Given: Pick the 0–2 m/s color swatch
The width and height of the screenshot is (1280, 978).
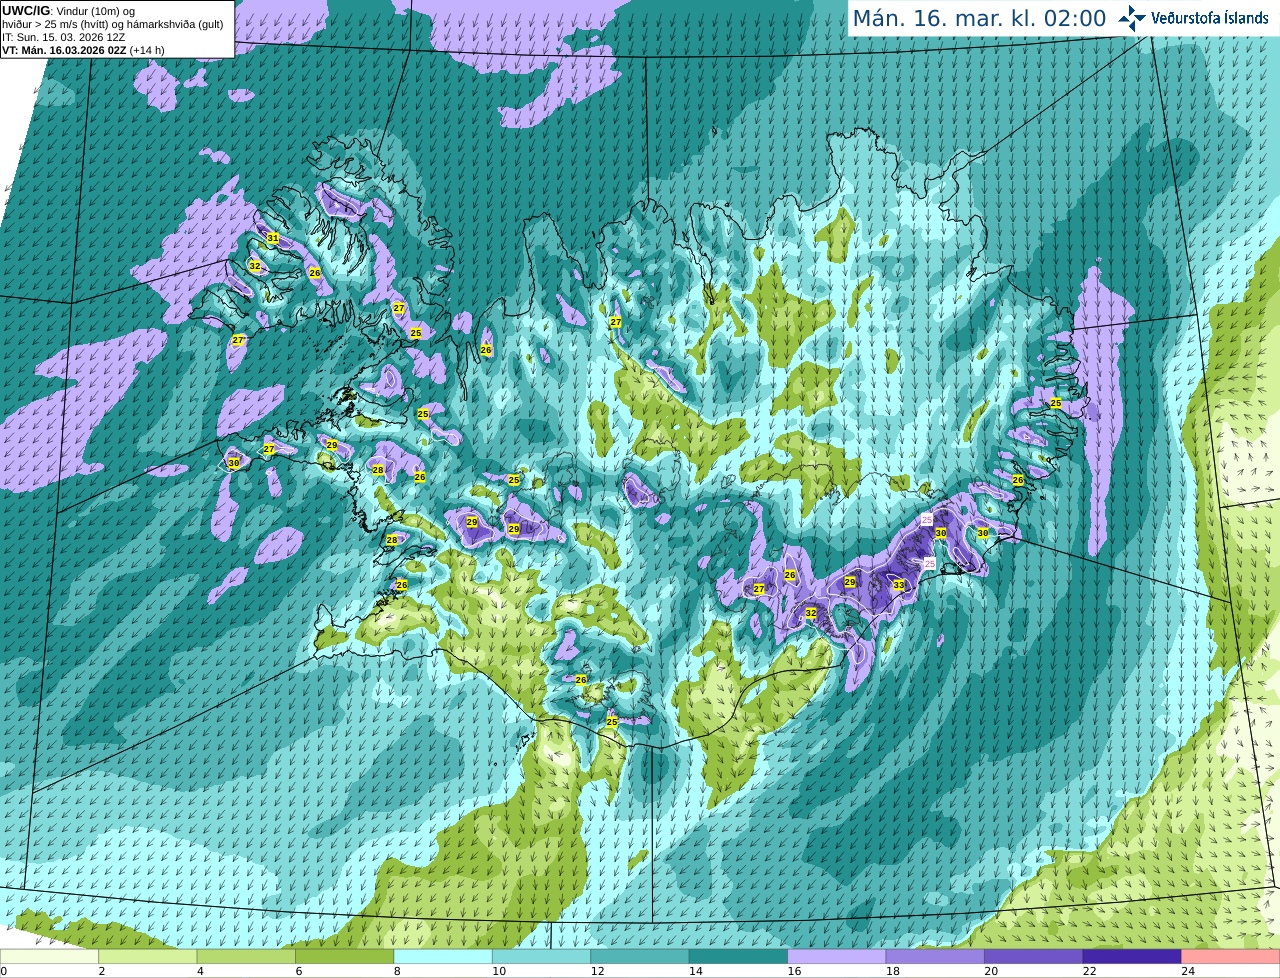Looking at the screenshot, I should click(49, 956).
